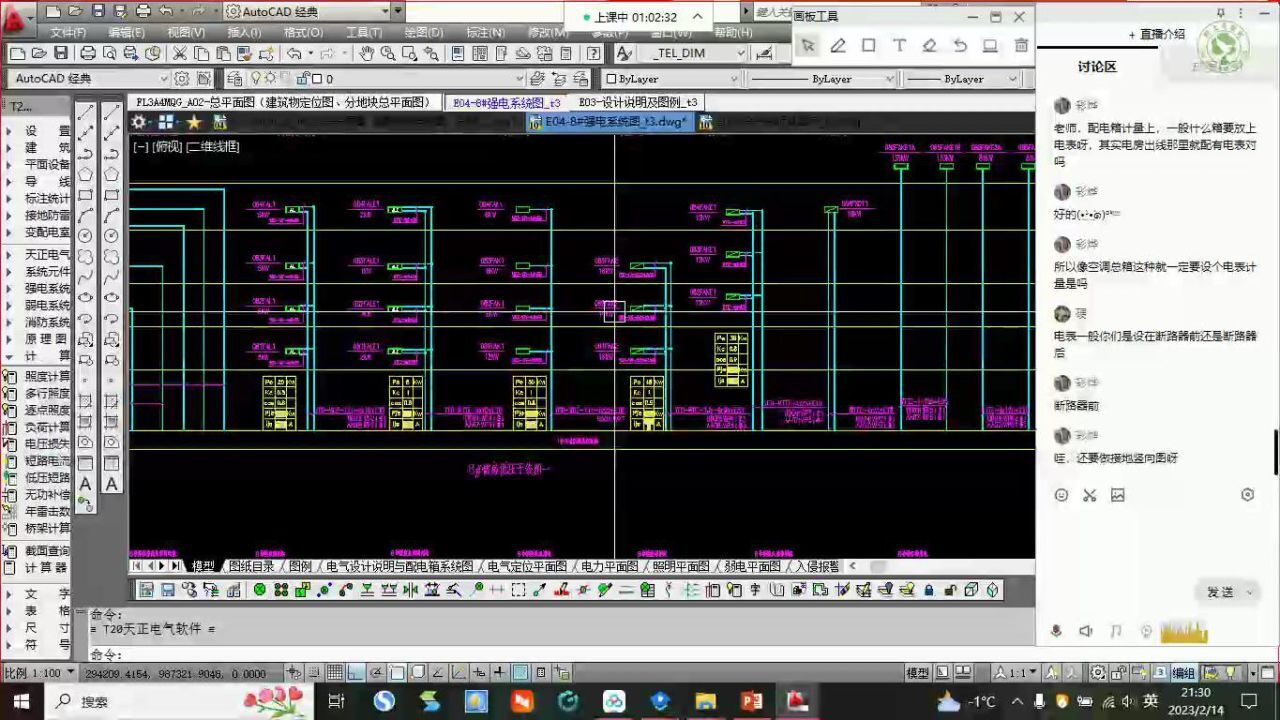
Task: Switch to 电力平面图 layout tab
Action: click(609, 566)
